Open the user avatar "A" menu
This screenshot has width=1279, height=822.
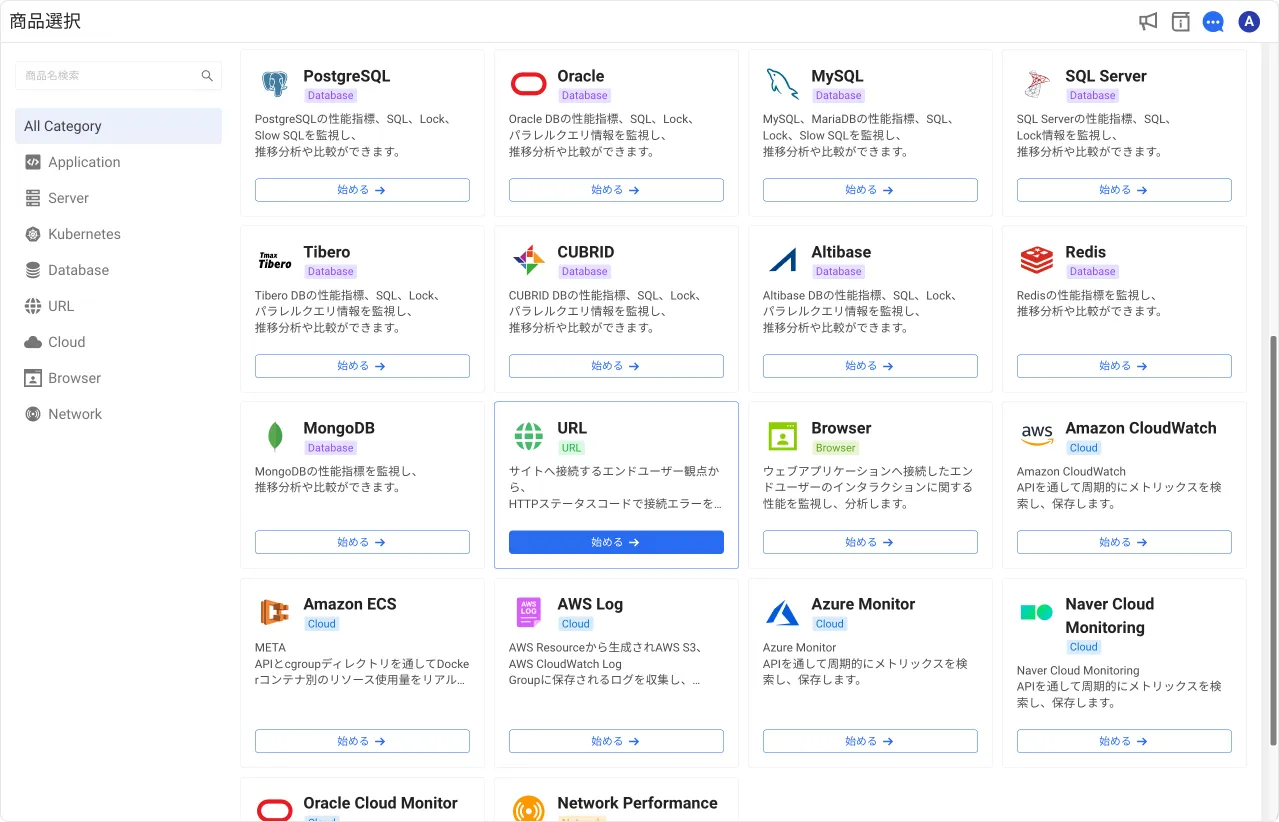tap(1248, 21)
